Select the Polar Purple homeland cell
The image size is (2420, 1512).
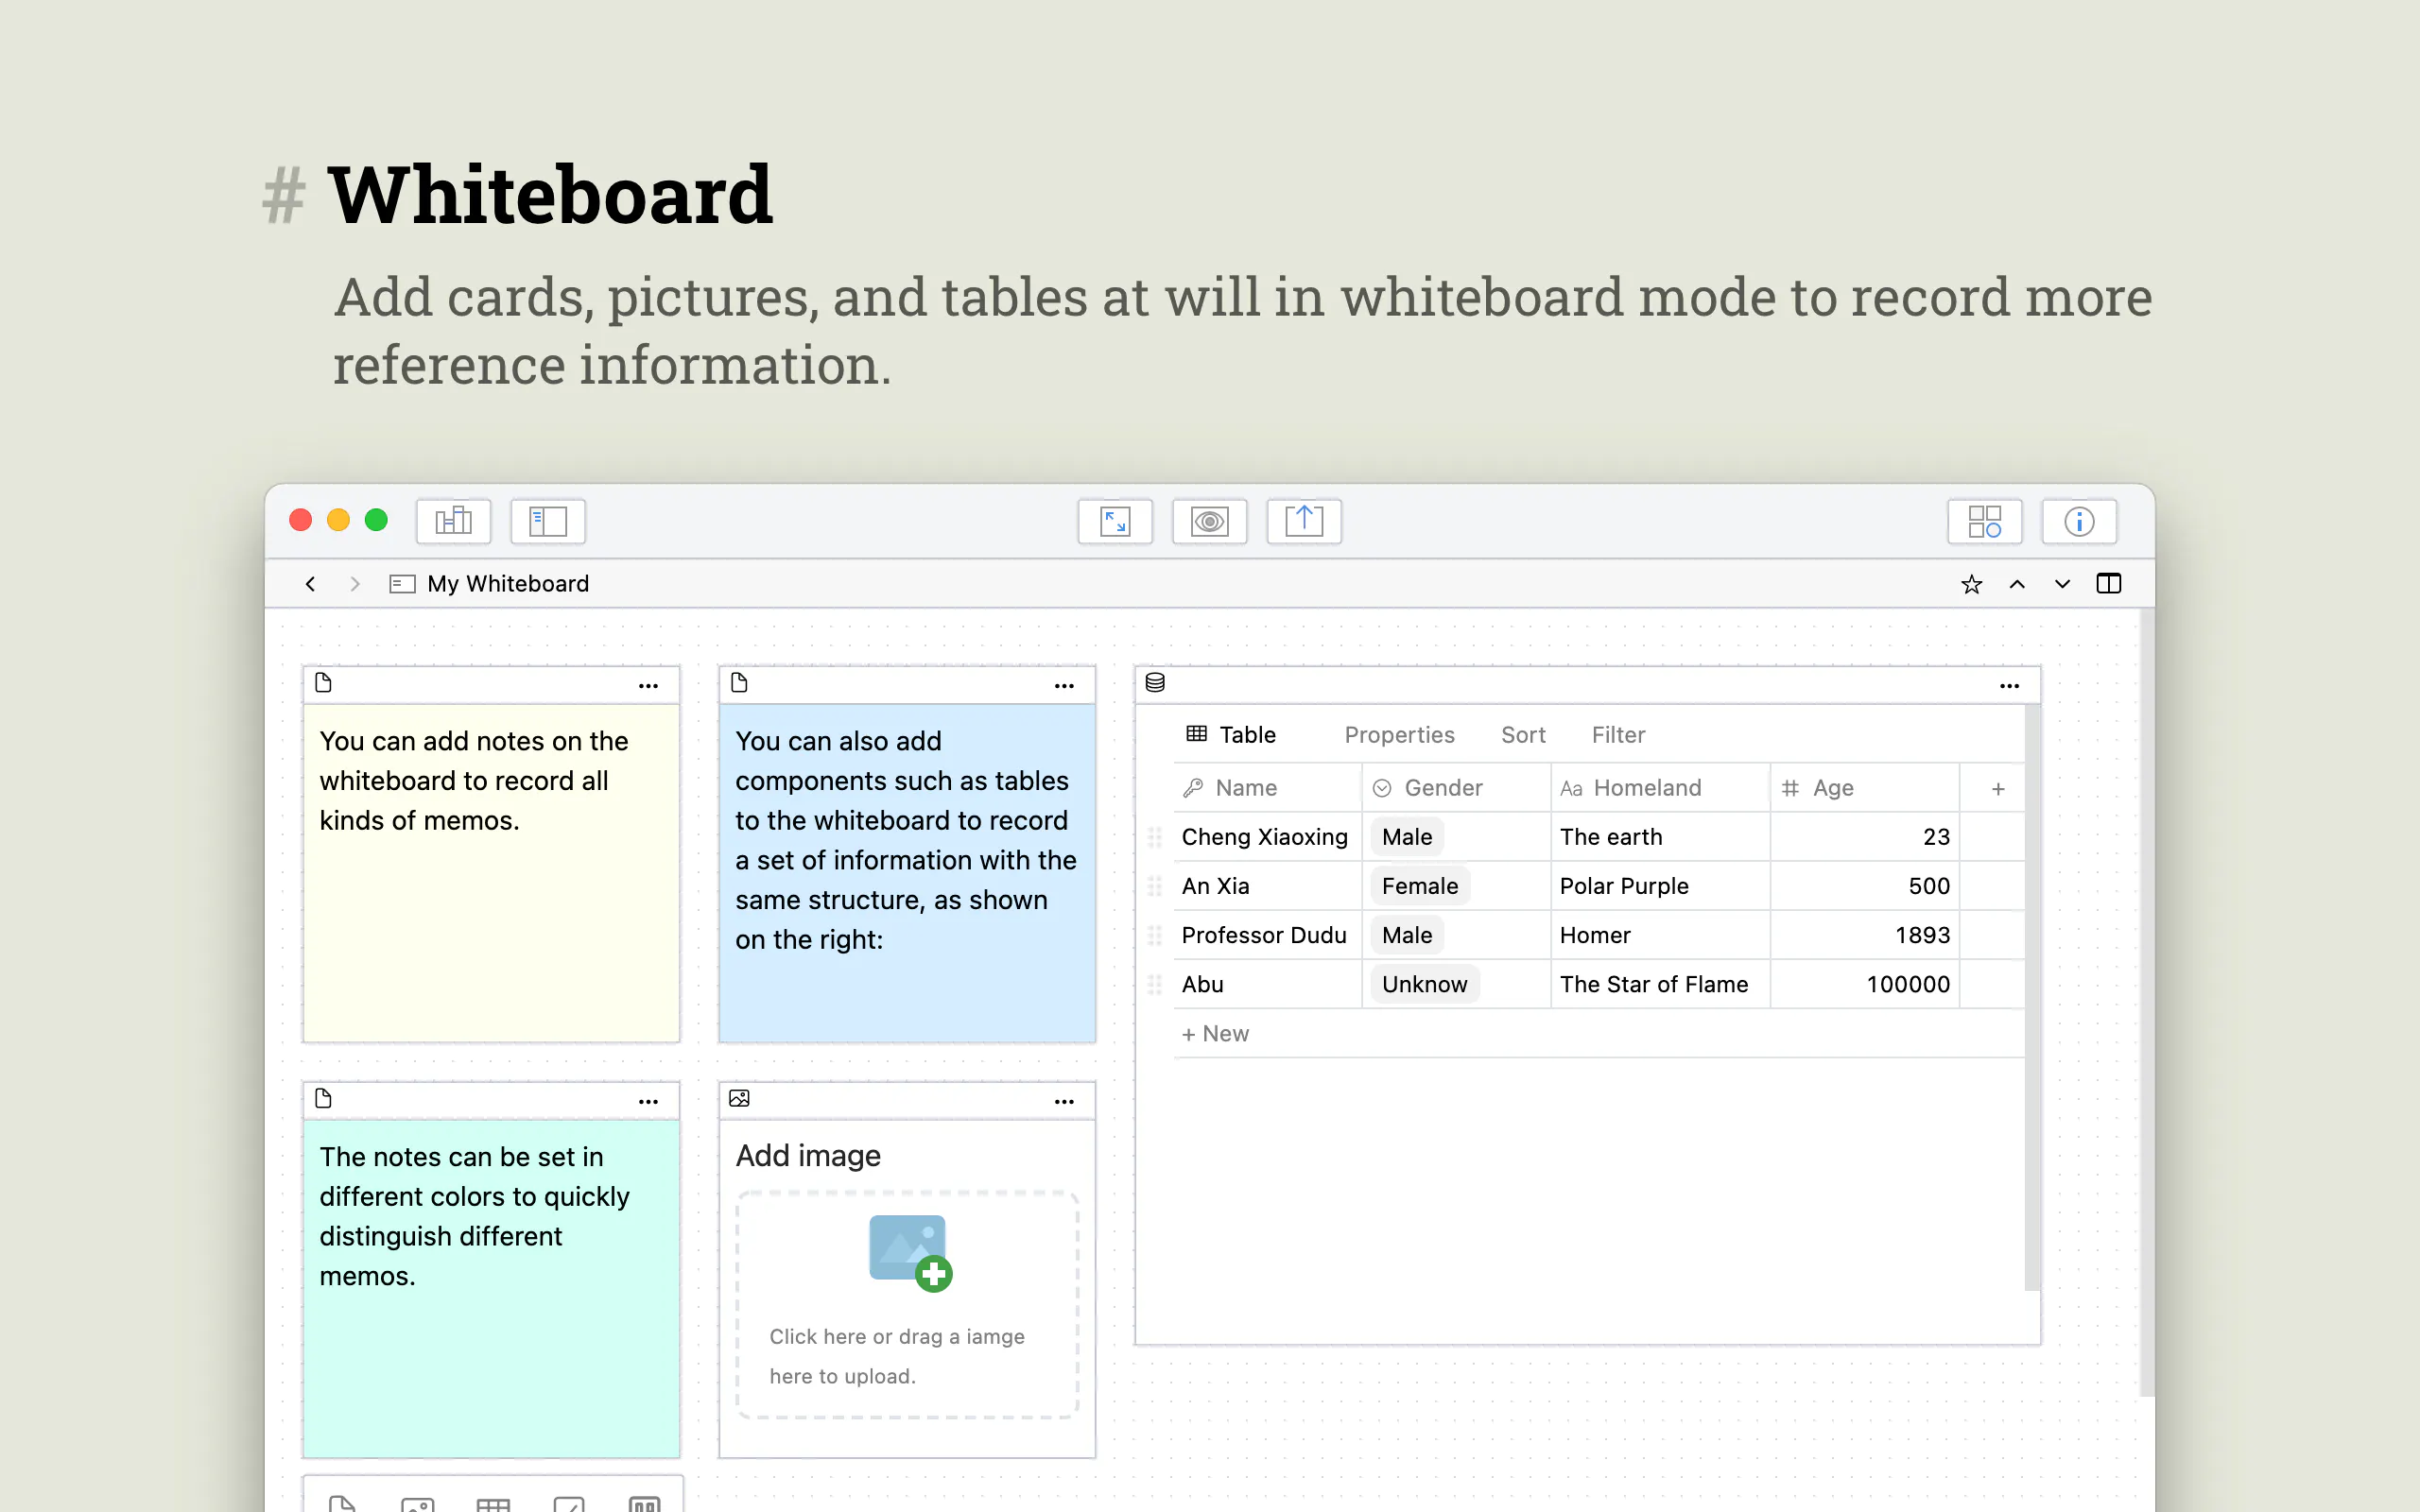1660,886
